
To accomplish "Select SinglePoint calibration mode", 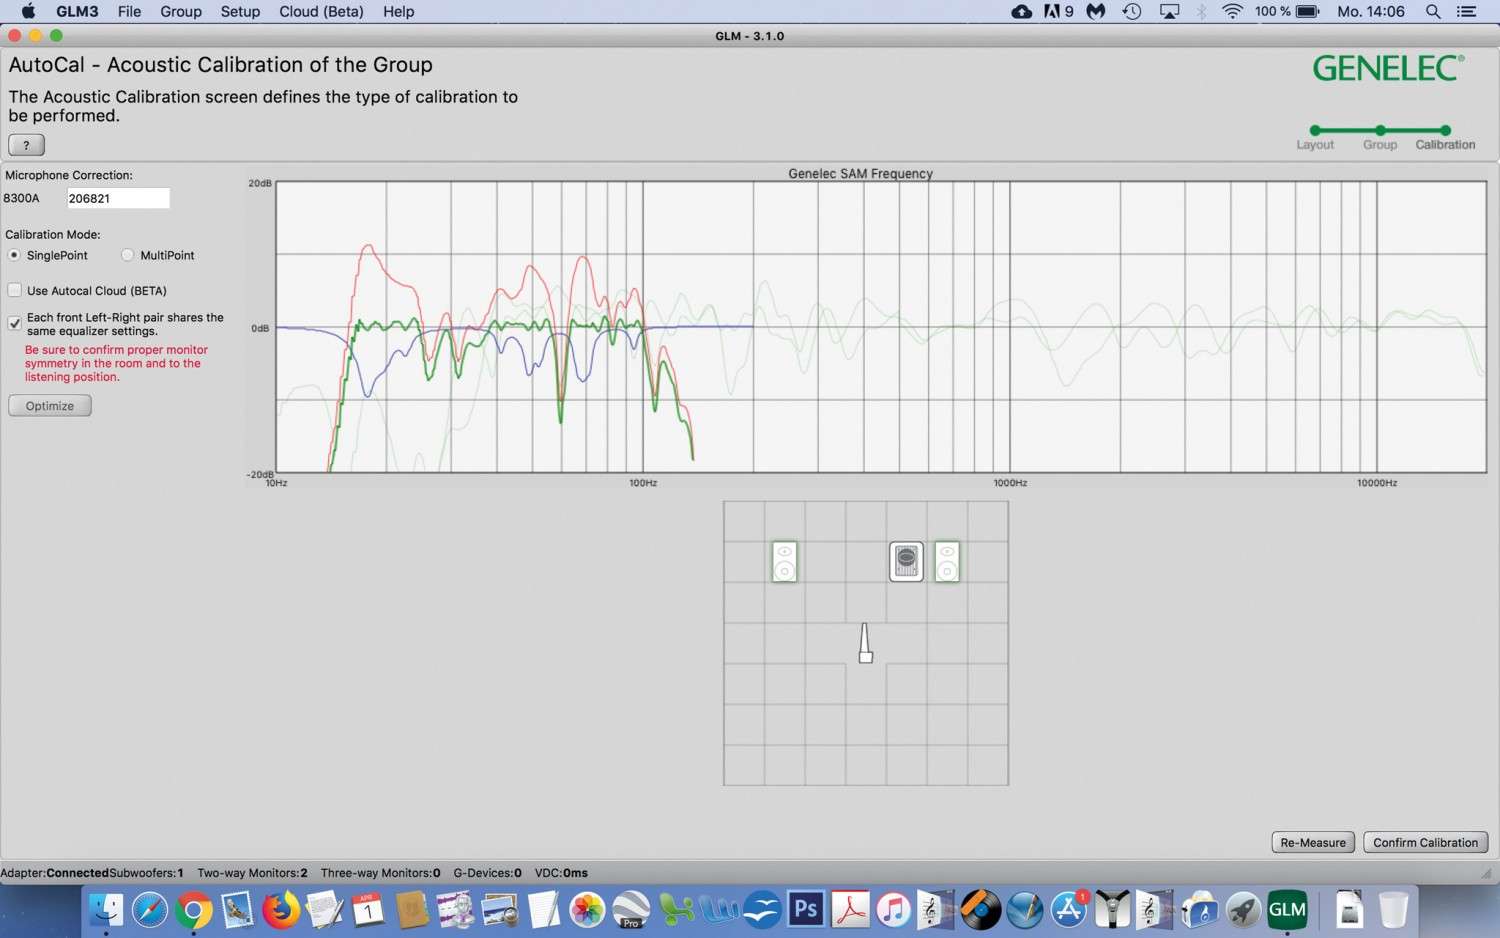I will [x=15, y=255].
